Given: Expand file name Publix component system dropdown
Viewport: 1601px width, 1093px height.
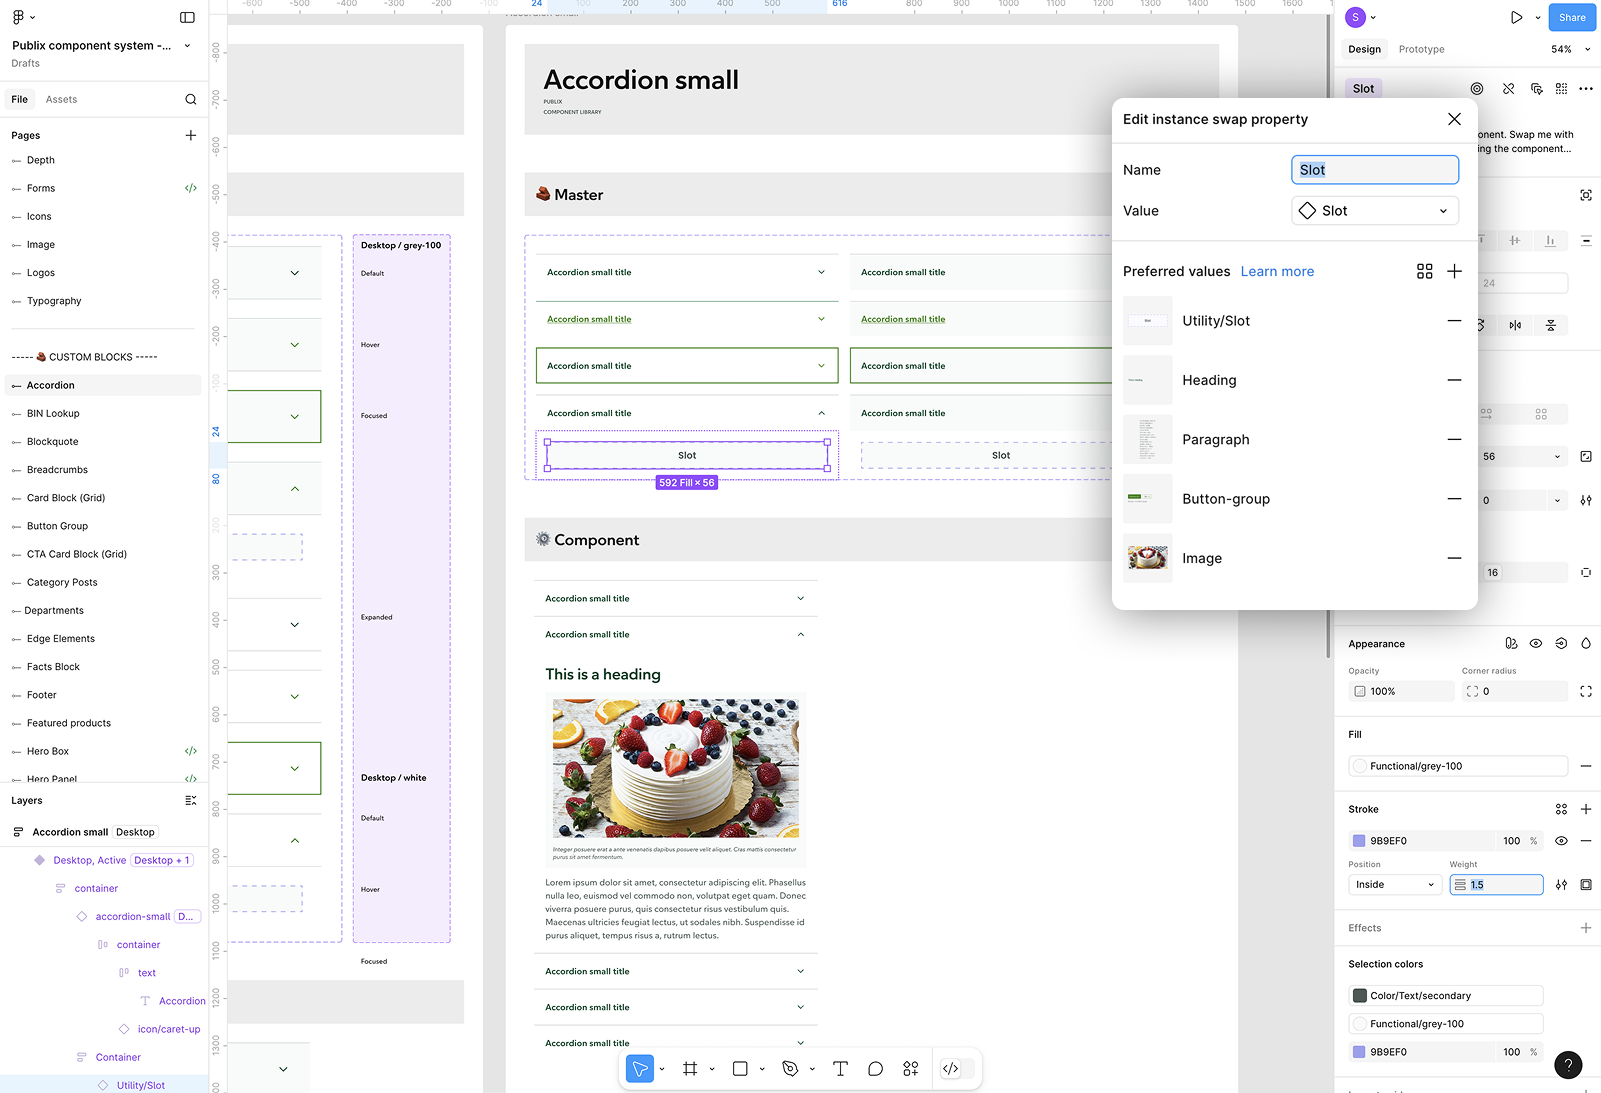Looking at the screenshot, I should [187, 45].
